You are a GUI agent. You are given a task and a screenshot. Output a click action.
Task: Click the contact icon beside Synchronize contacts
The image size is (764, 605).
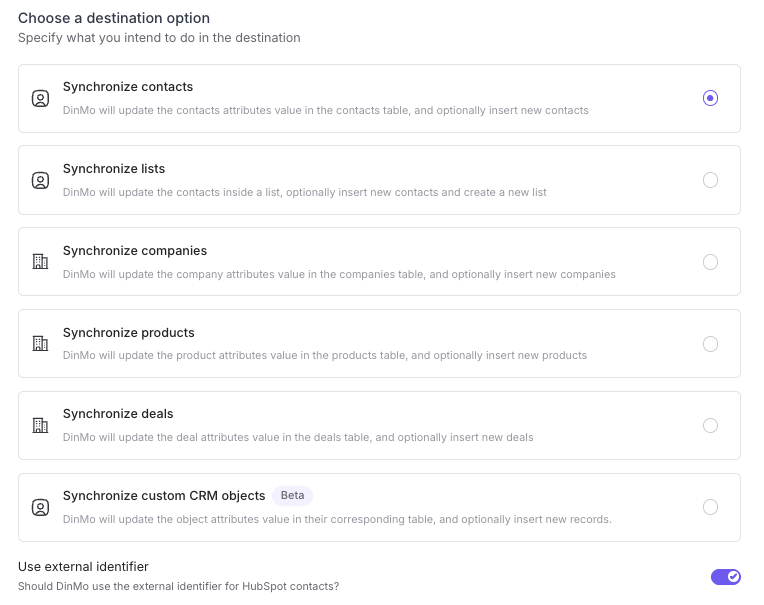pyautogui.click(x=40, y=98)
